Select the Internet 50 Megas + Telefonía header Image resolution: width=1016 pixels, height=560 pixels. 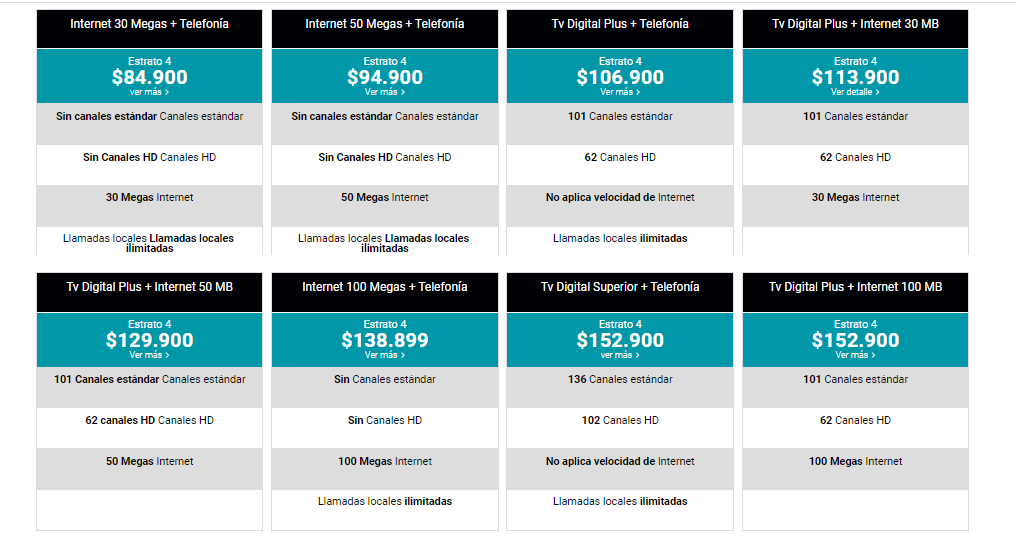coord(385,29)
